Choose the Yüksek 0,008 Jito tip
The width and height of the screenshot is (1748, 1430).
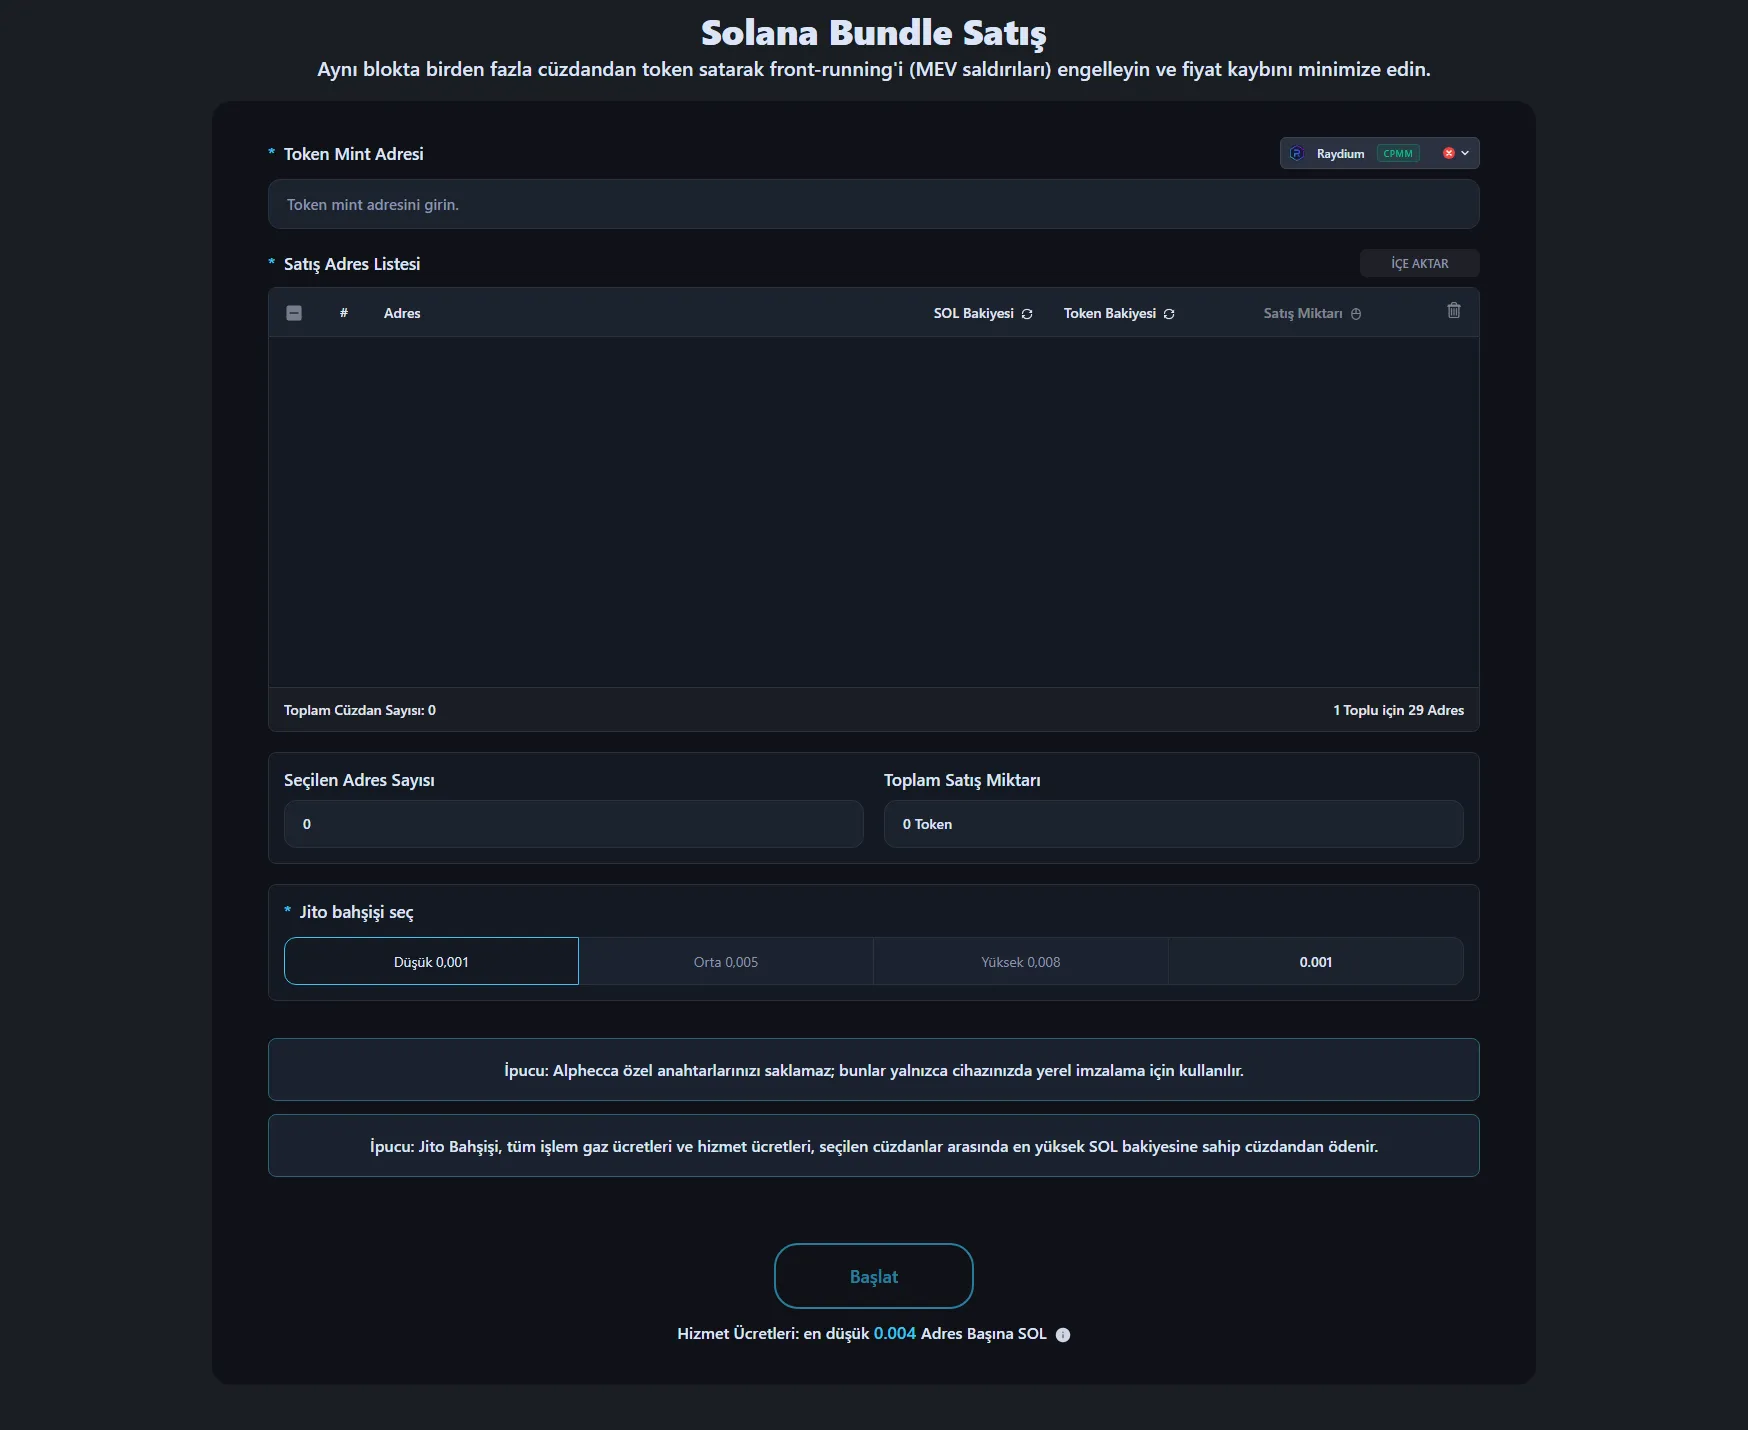pyautogui.click(x=1020, y=961)
